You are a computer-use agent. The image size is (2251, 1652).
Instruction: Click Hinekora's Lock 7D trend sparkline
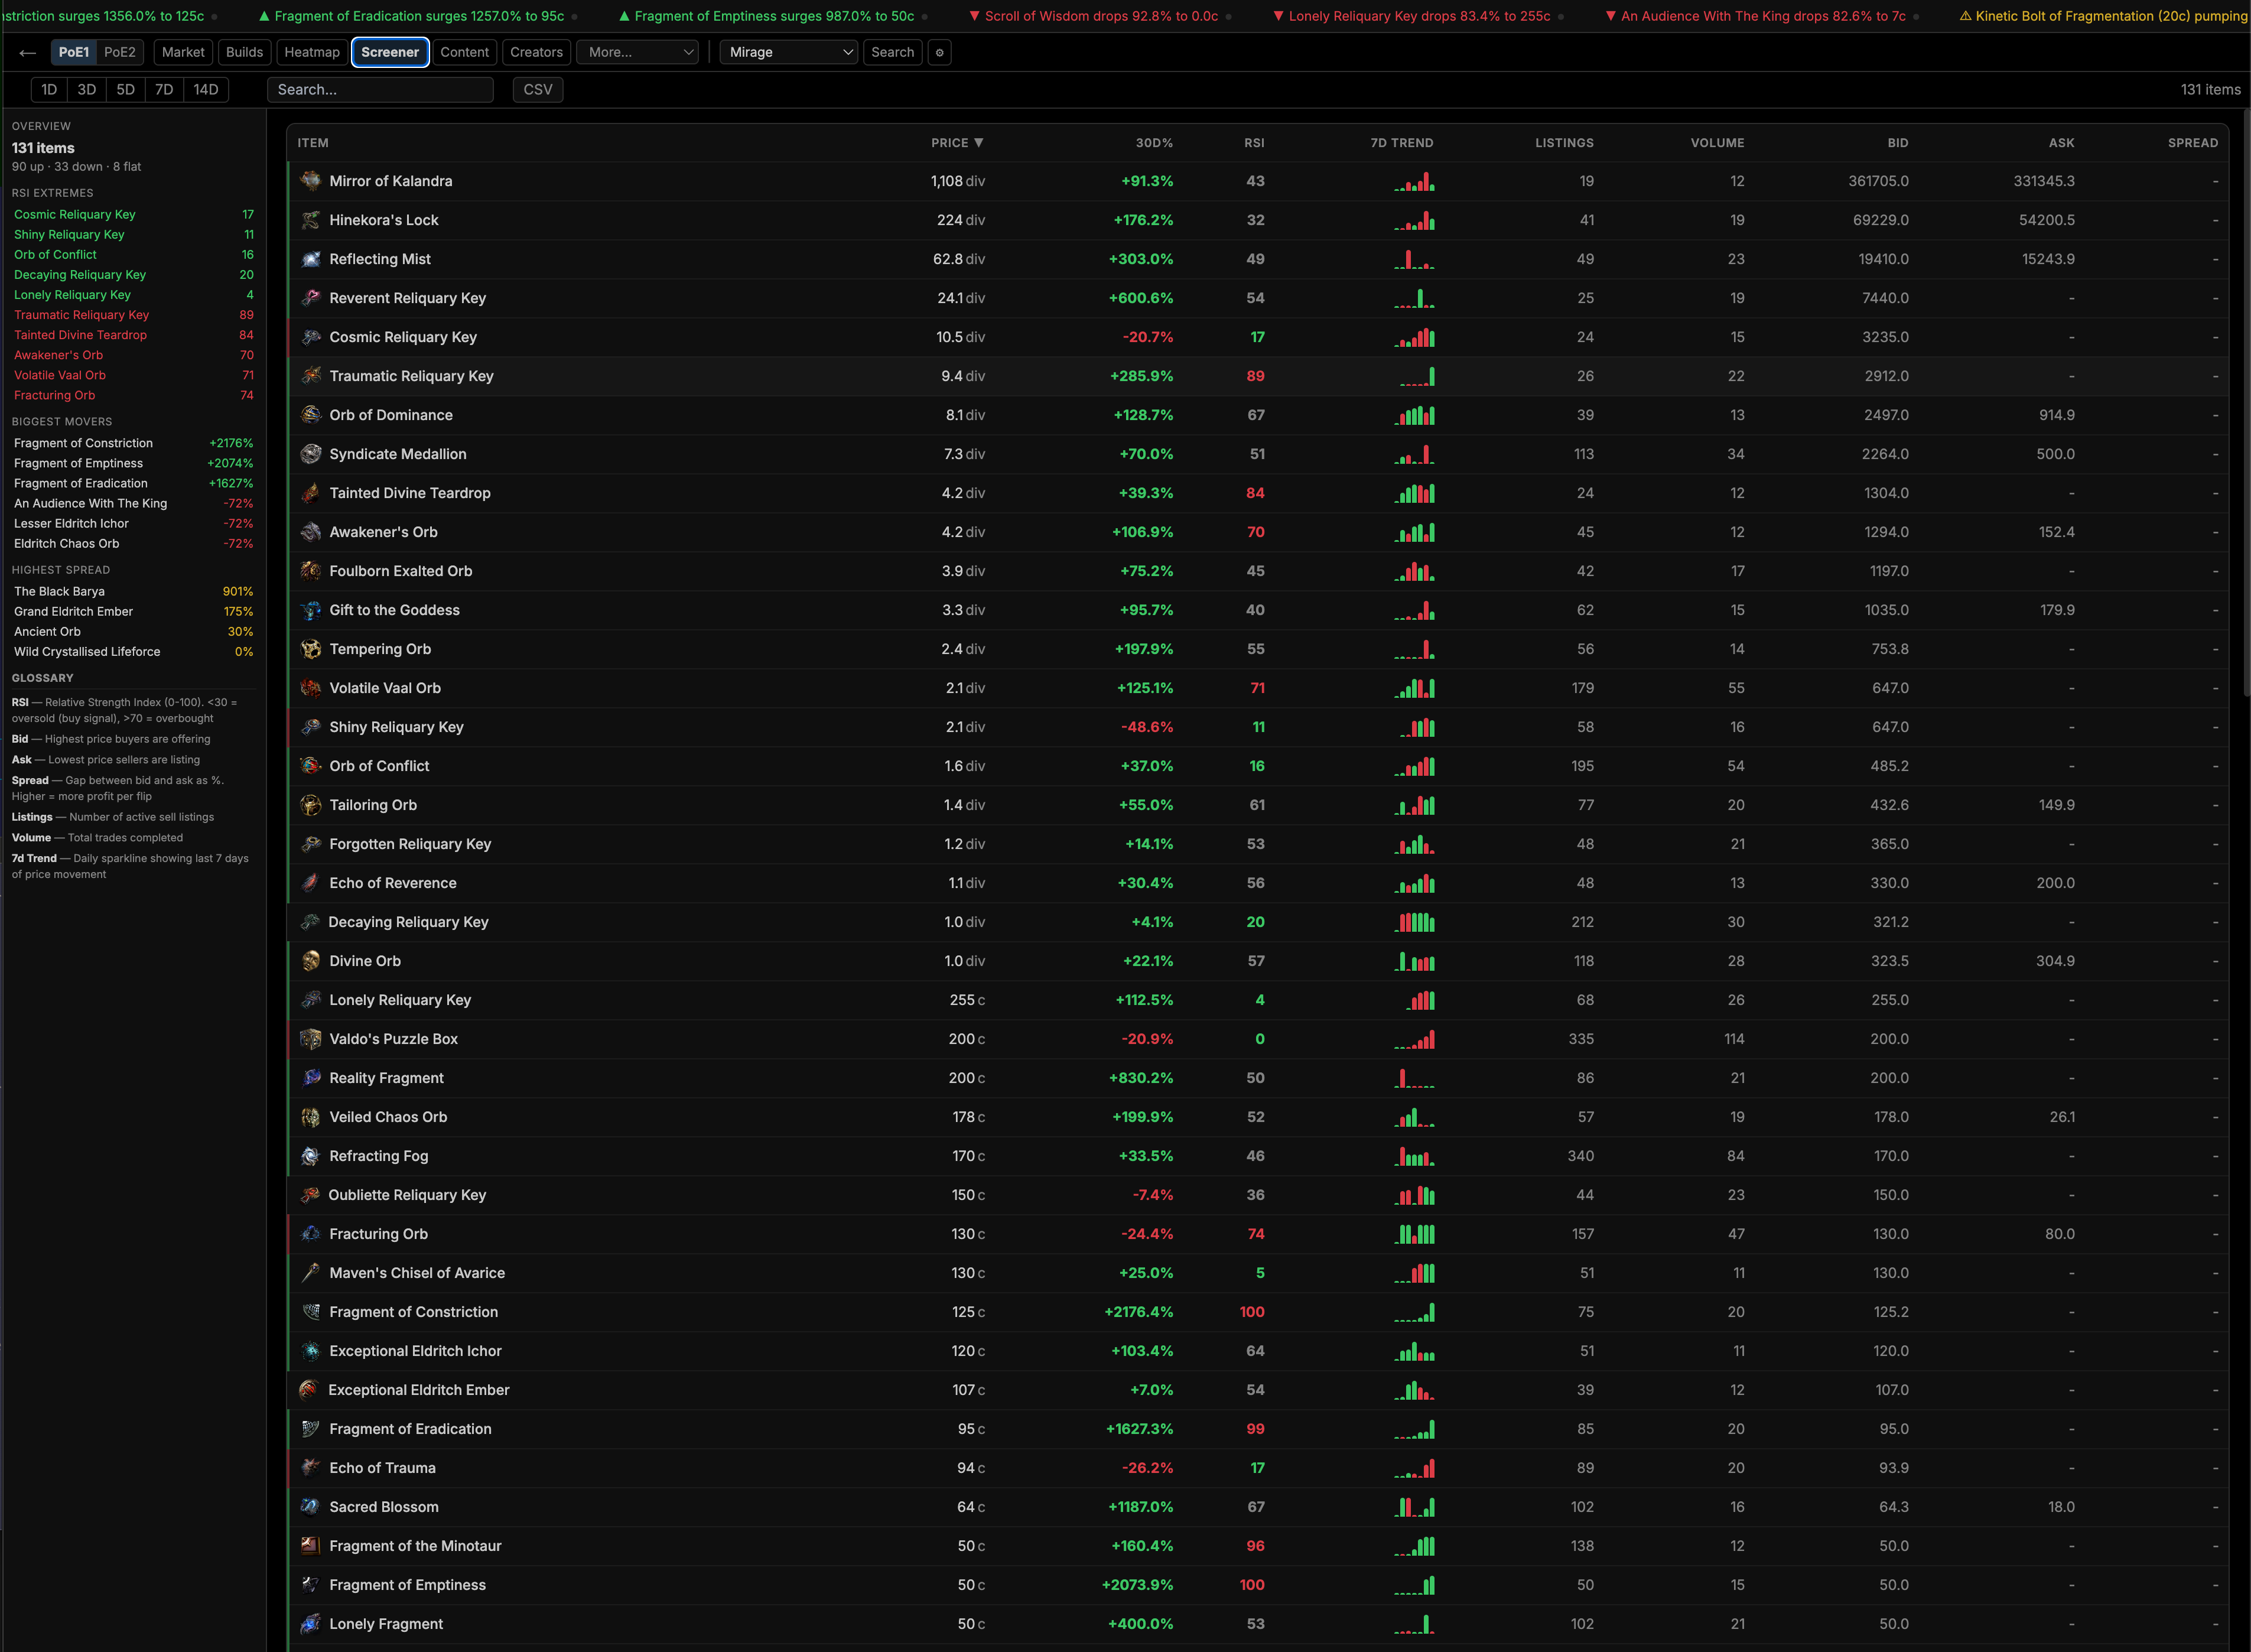coord(1414,220)
